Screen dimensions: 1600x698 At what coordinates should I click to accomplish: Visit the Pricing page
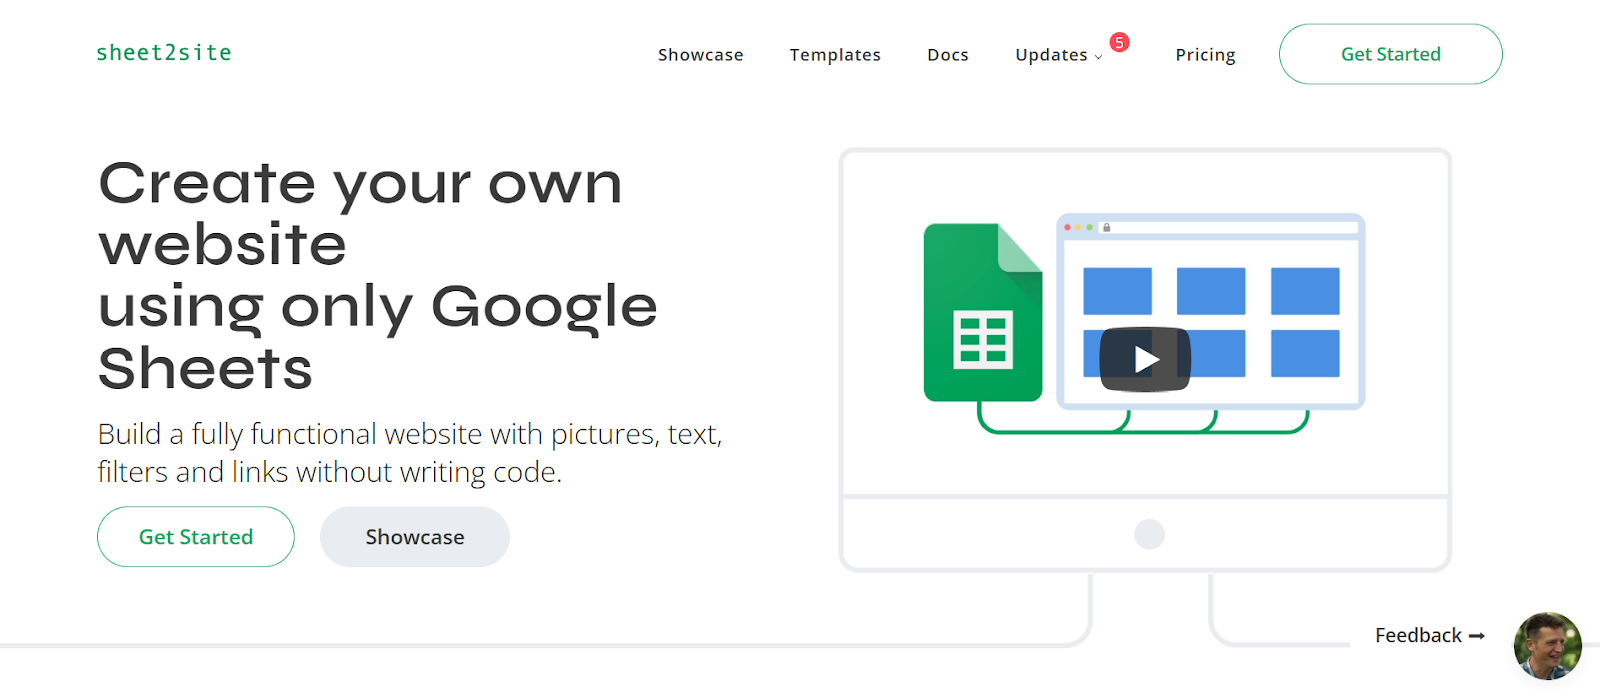[x=1205, y=55]
